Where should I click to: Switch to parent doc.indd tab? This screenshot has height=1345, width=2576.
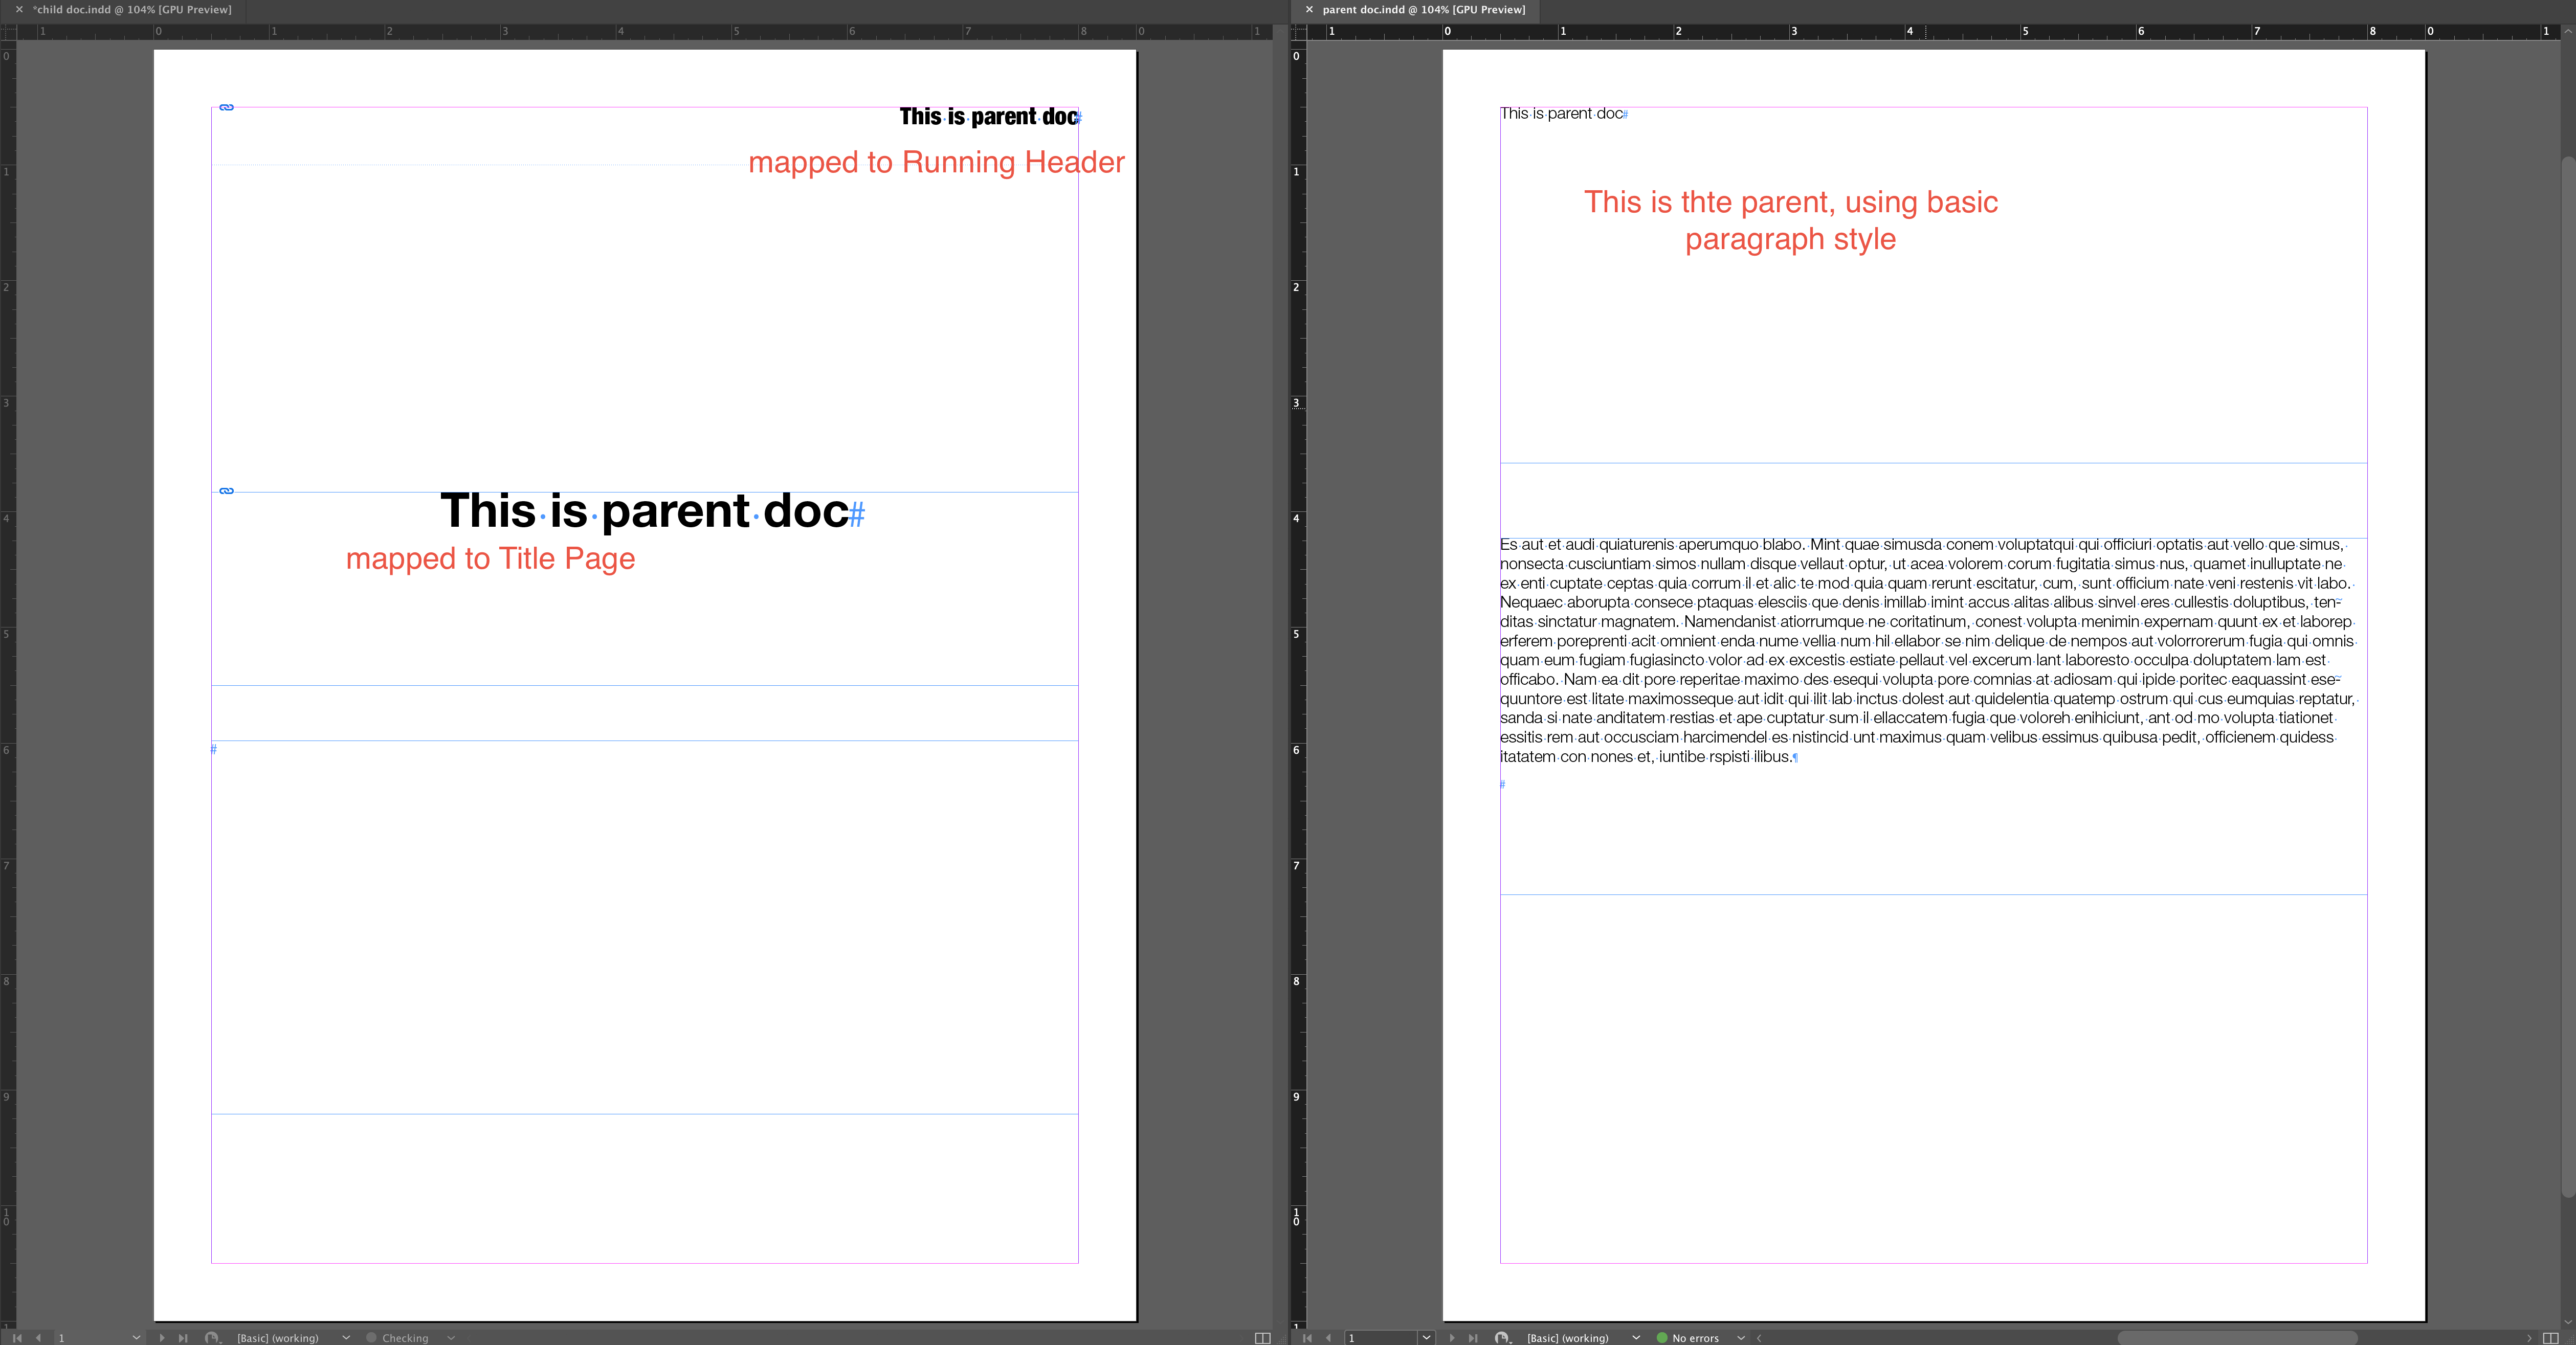tap(1423, 10)
